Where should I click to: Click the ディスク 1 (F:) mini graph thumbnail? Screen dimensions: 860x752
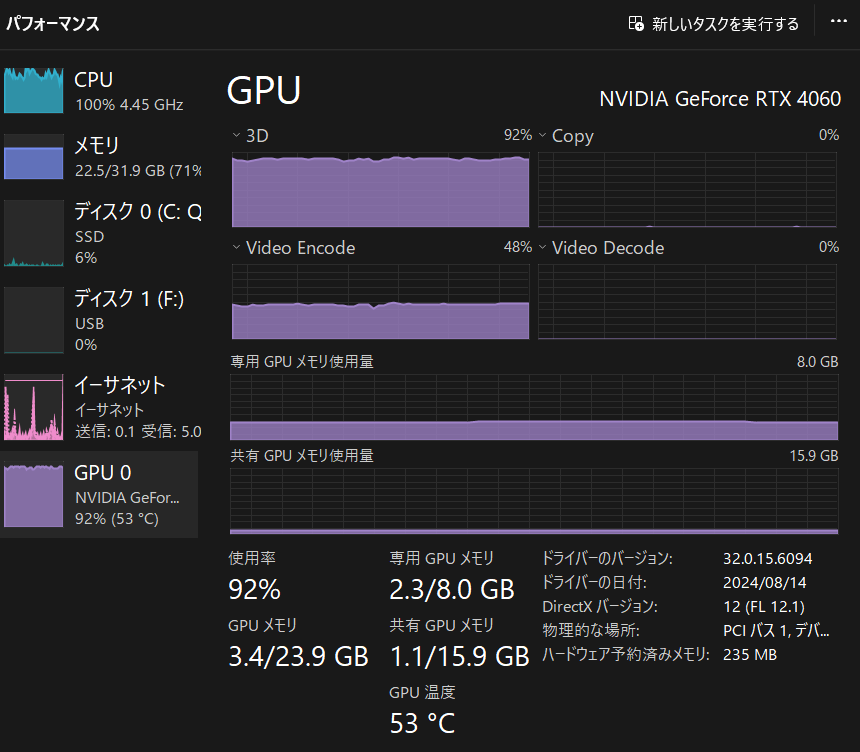tap(33, 320)
